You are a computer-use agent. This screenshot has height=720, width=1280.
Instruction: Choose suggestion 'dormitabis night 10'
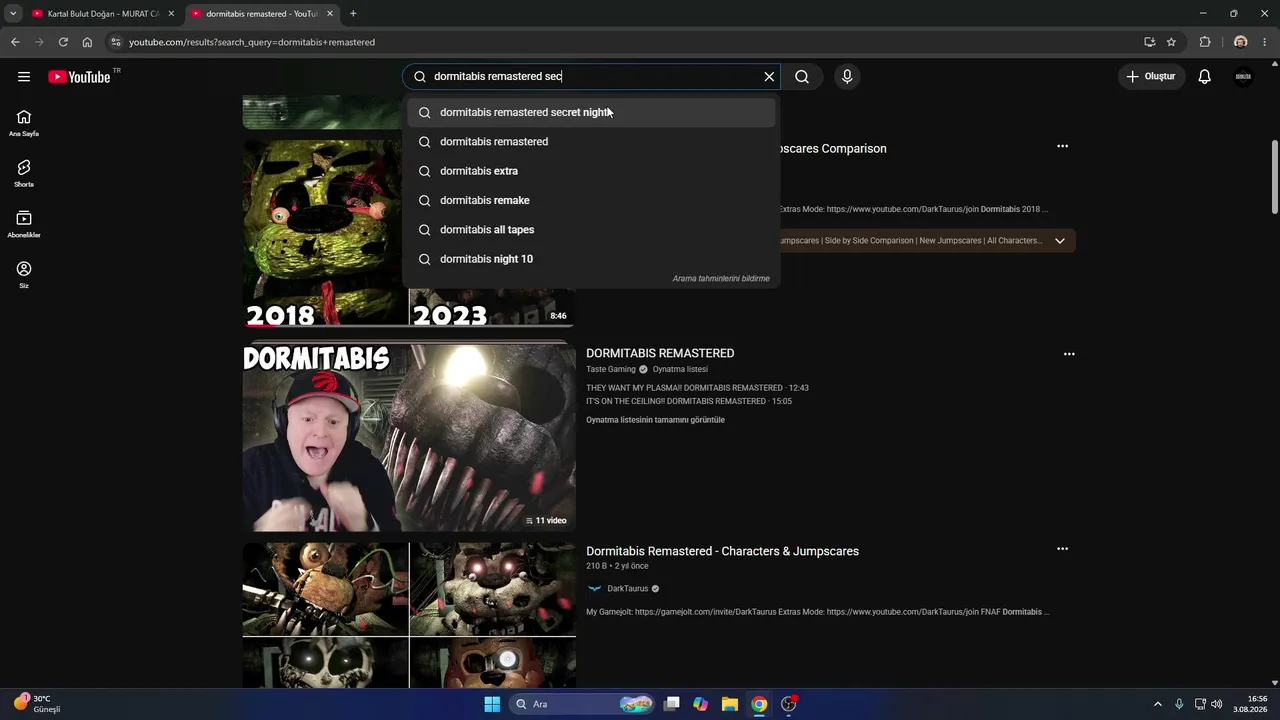click(x=591, y=259)
